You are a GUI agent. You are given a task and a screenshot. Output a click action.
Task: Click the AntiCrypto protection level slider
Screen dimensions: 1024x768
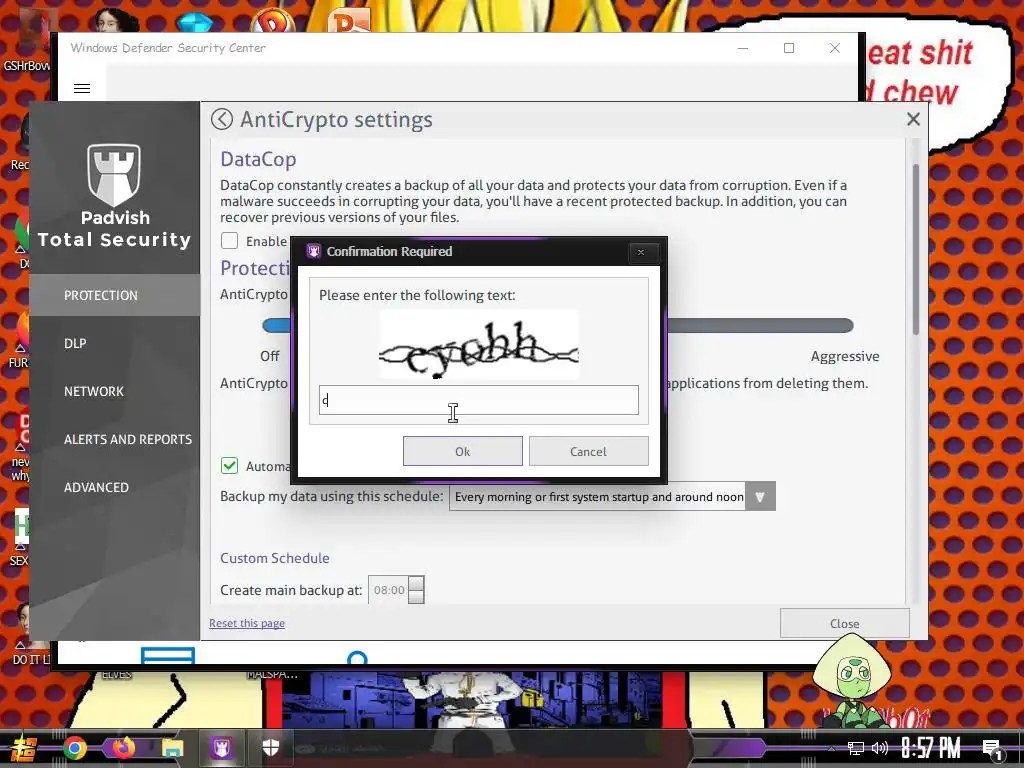tap(558, 325)
